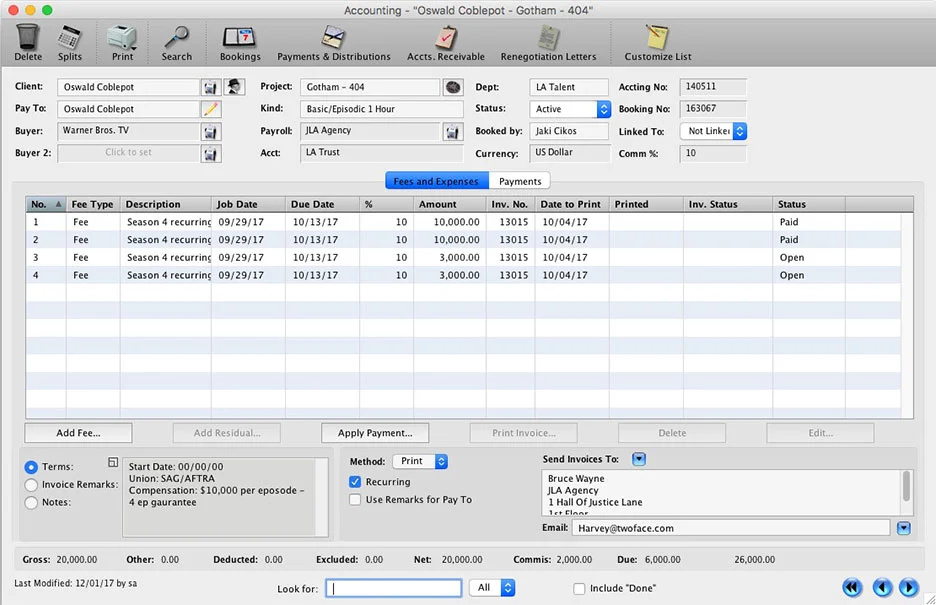936x605 pixels.
Task: Select the Fees and Expenses tab
Action: pos(437,181)
